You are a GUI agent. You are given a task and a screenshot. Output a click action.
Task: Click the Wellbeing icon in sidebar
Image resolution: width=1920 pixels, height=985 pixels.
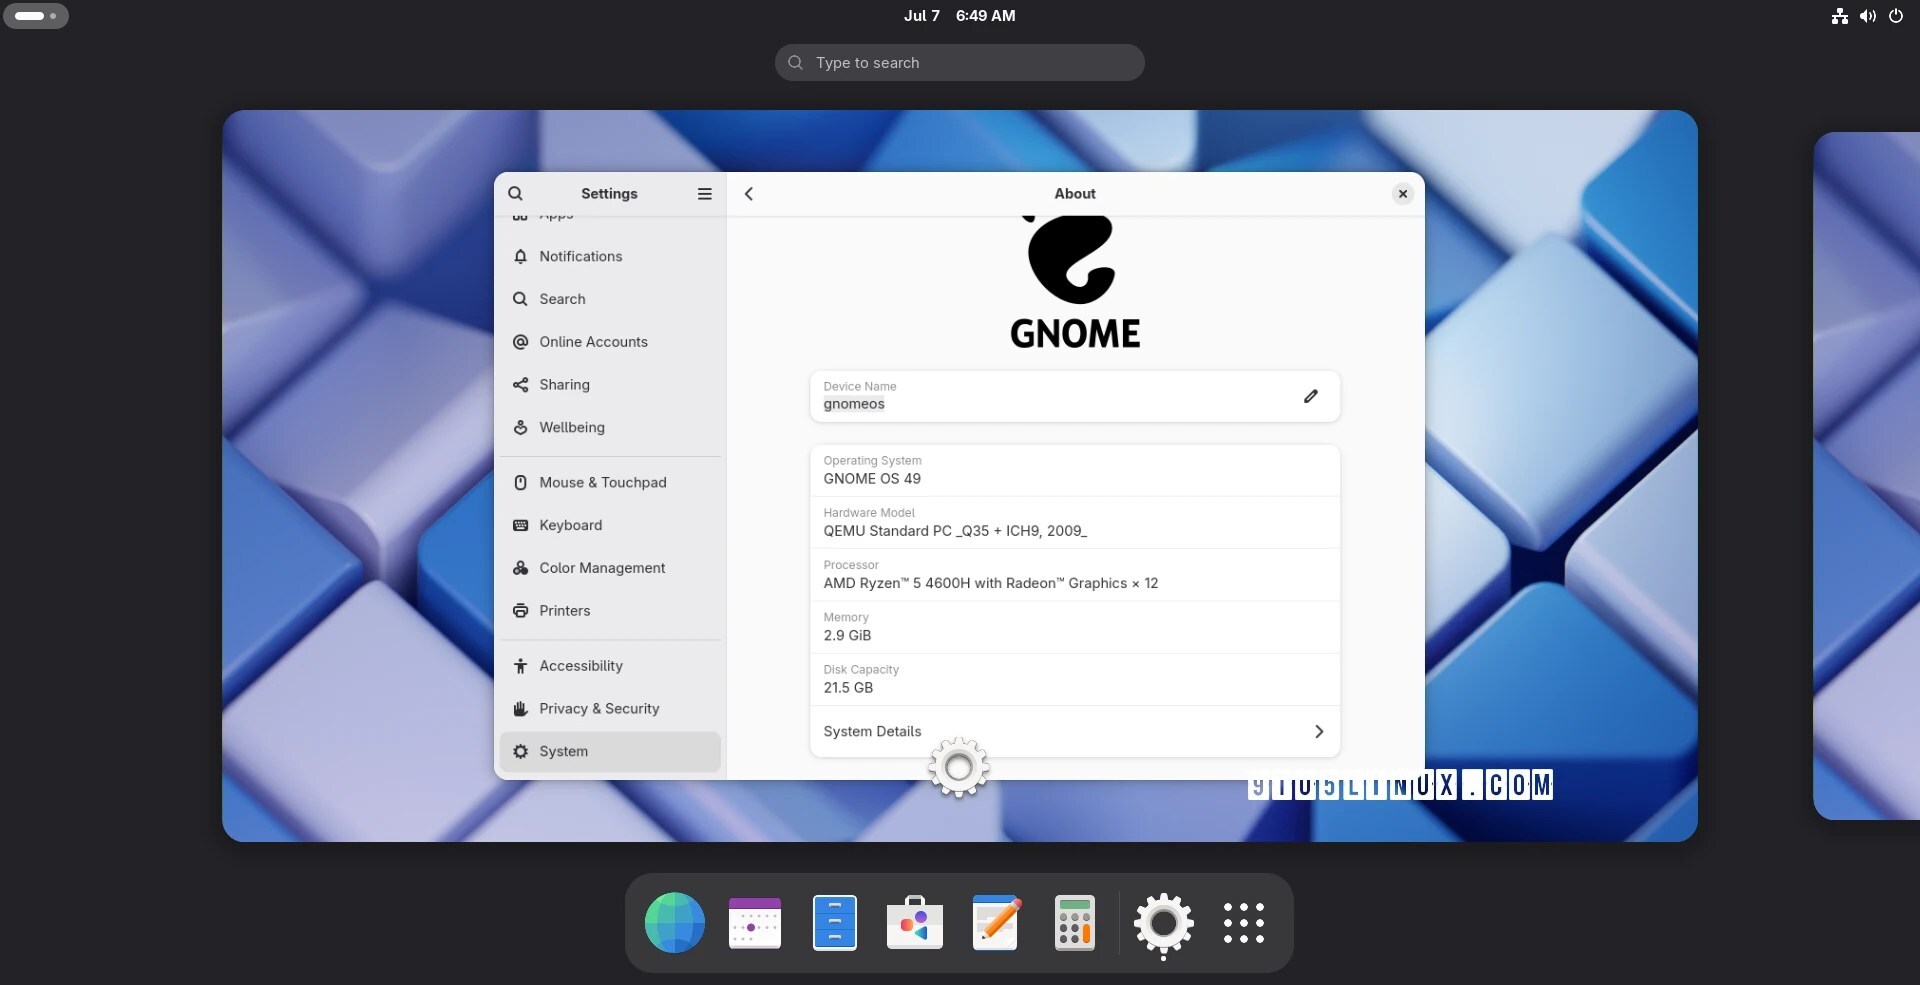coord(520,428)
